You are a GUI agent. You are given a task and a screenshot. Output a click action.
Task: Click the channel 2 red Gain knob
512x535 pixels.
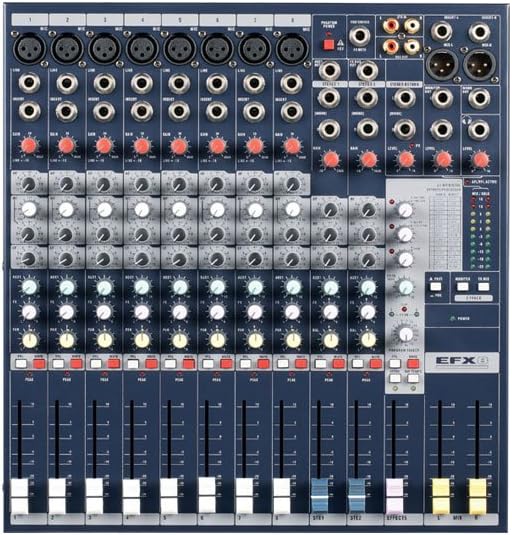click(67, 146)
